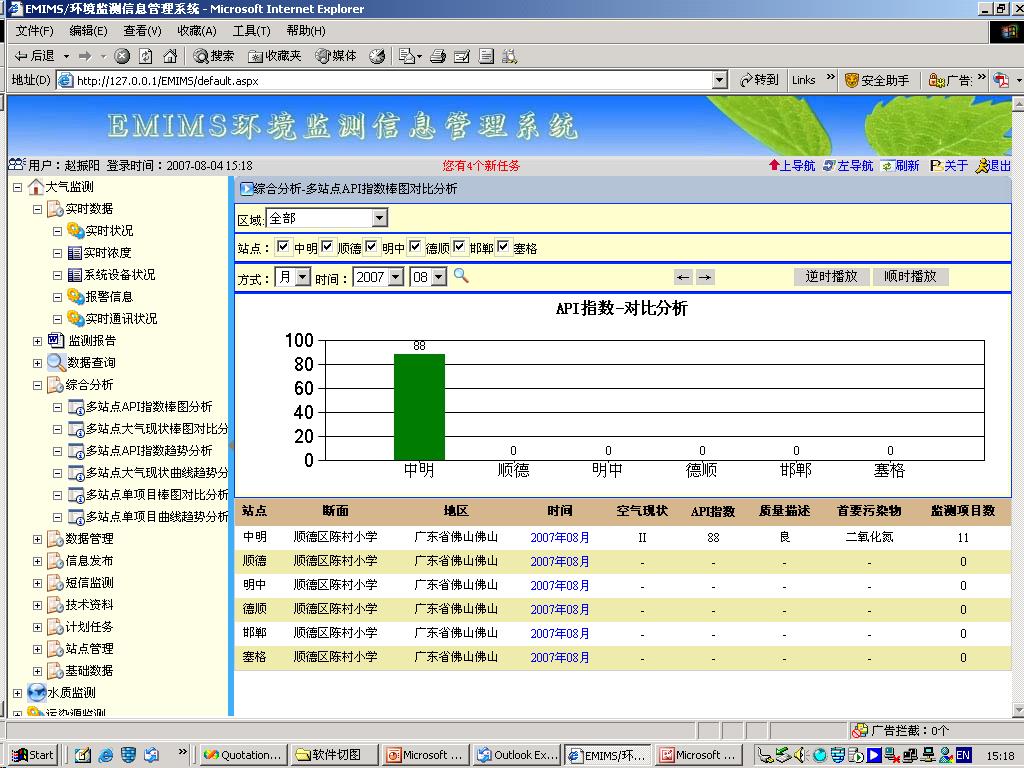Open the 工具(T) menu
Viewport: 1024px width, 768px height.
[x=251, y=31]
